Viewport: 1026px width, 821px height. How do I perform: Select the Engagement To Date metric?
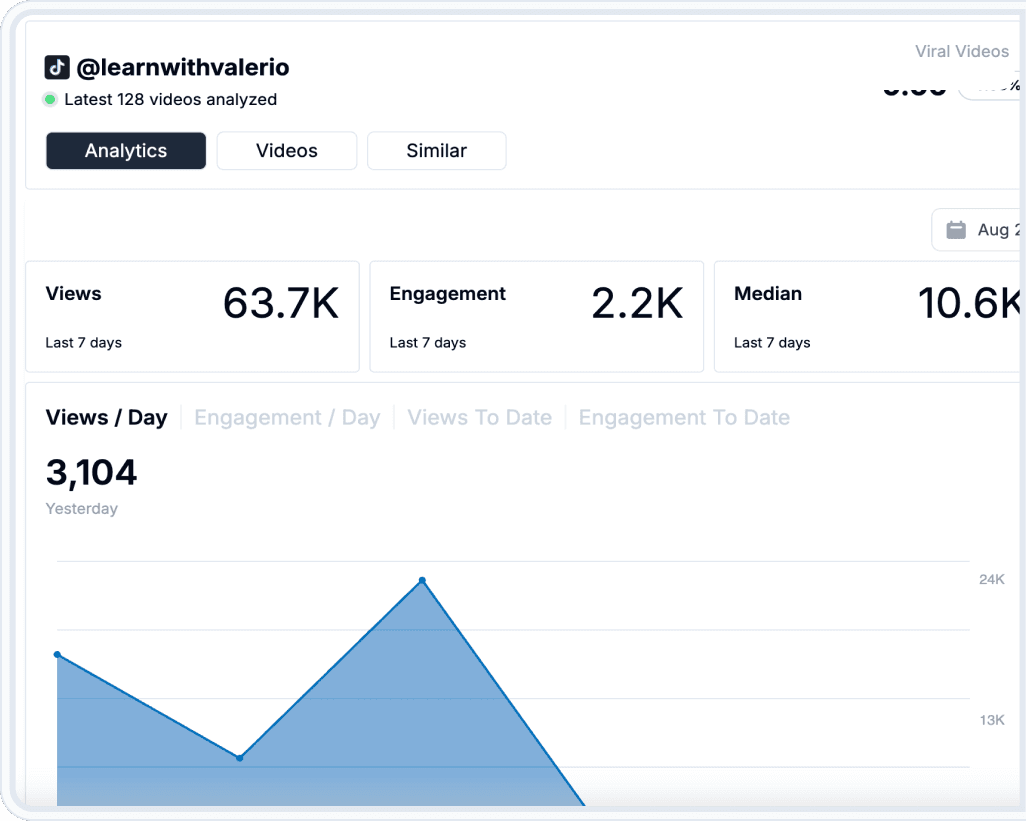coord(684,417)
